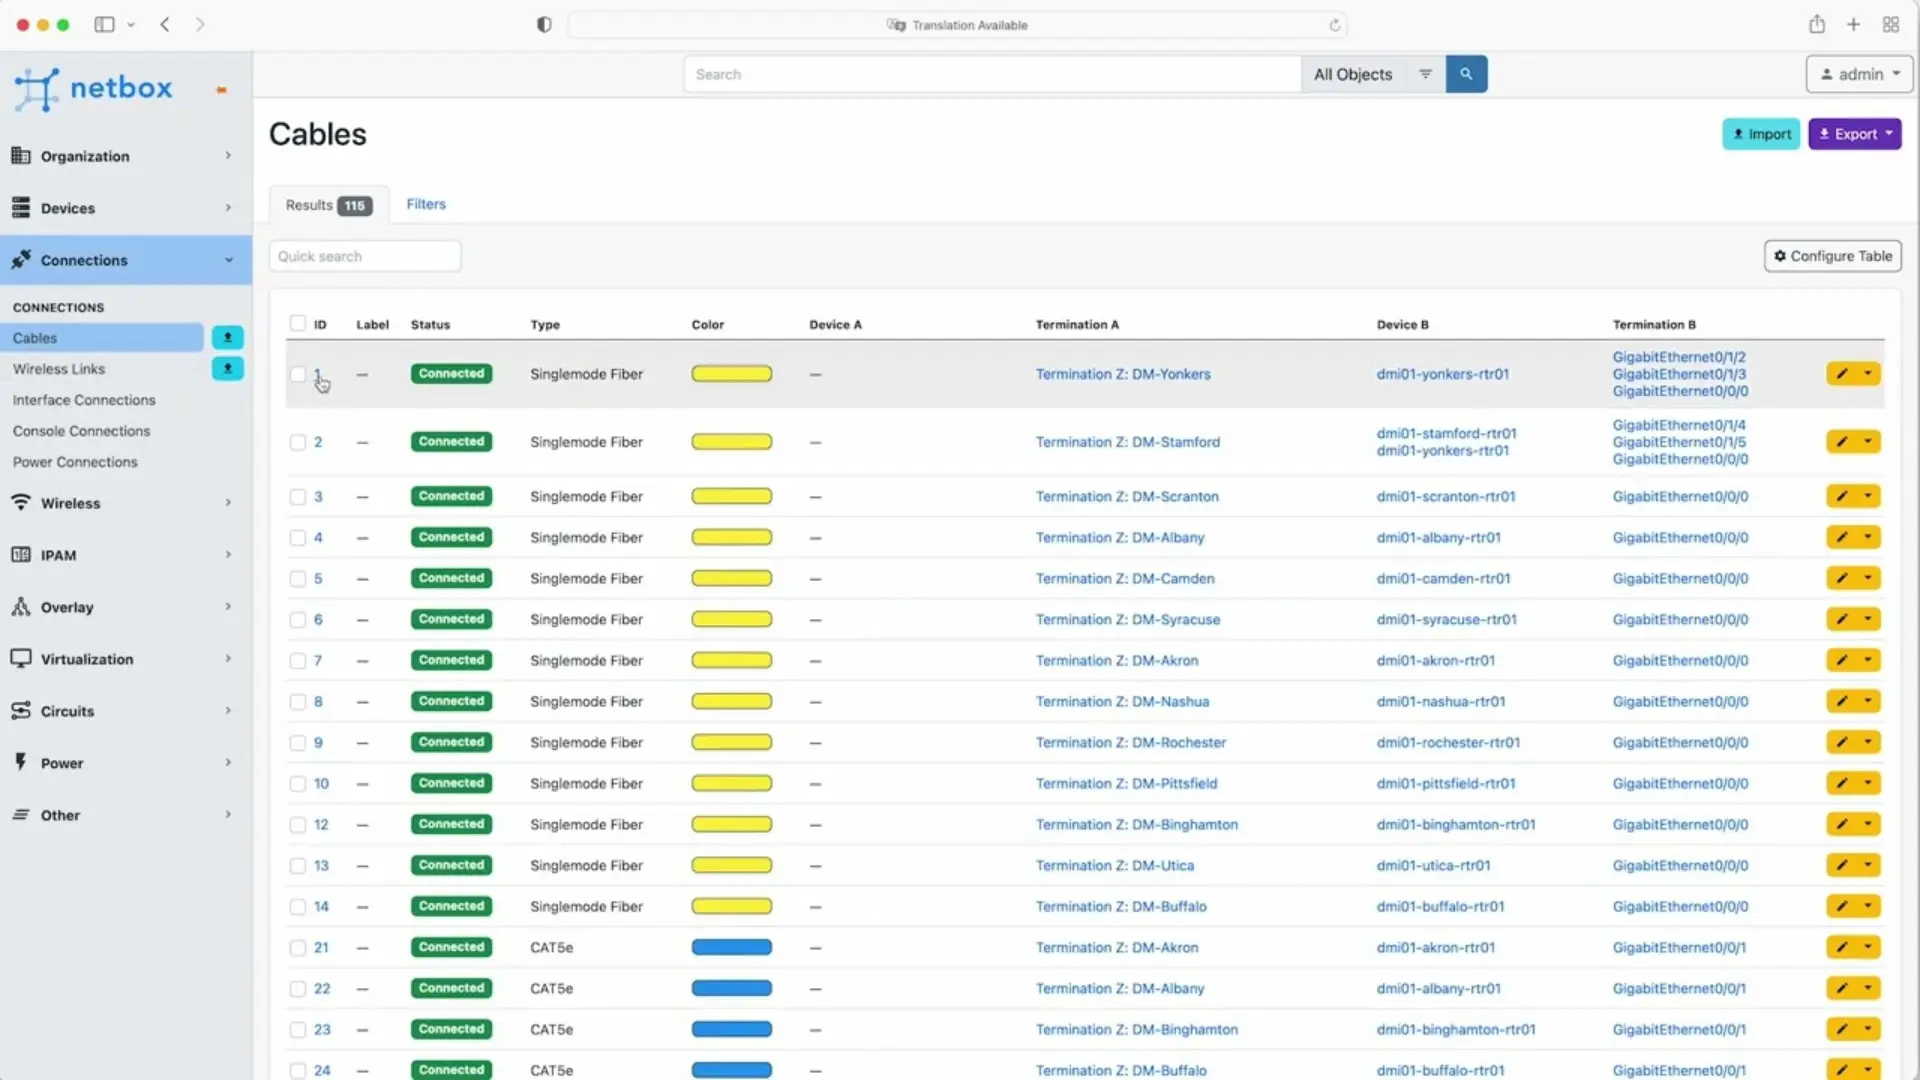Open Interface Connections in the sidebar
Screen dimensions: 1920x1080
(x=84, y=400)
